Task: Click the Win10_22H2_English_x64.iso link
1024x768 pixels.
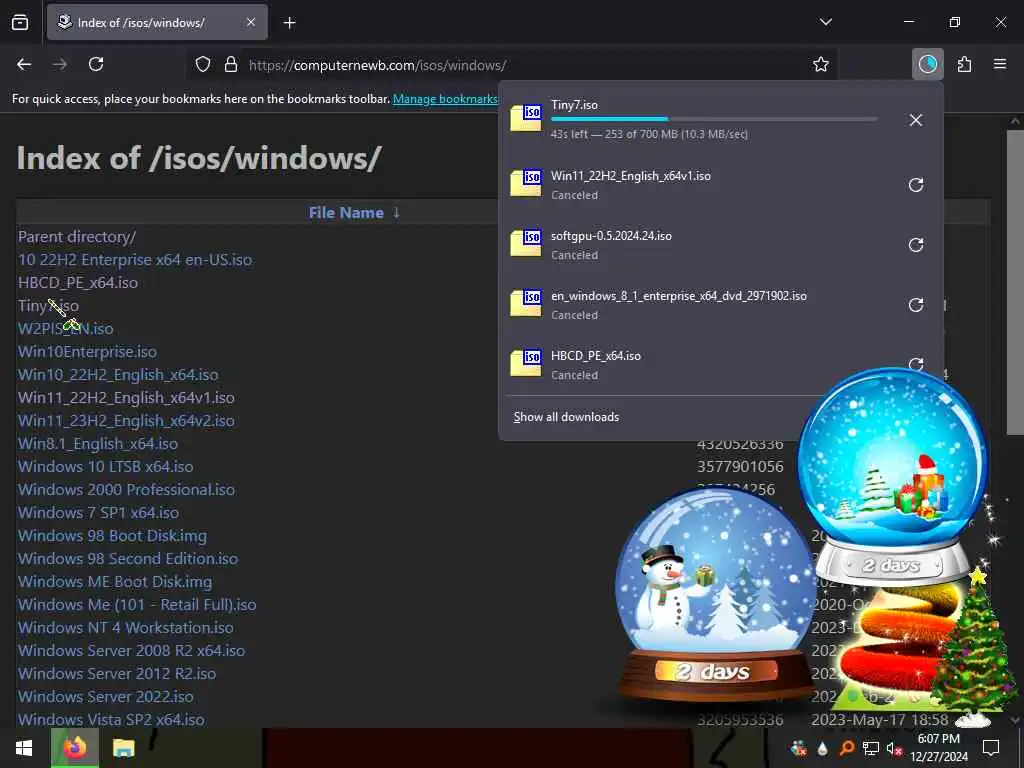Action: click(118, 375)
